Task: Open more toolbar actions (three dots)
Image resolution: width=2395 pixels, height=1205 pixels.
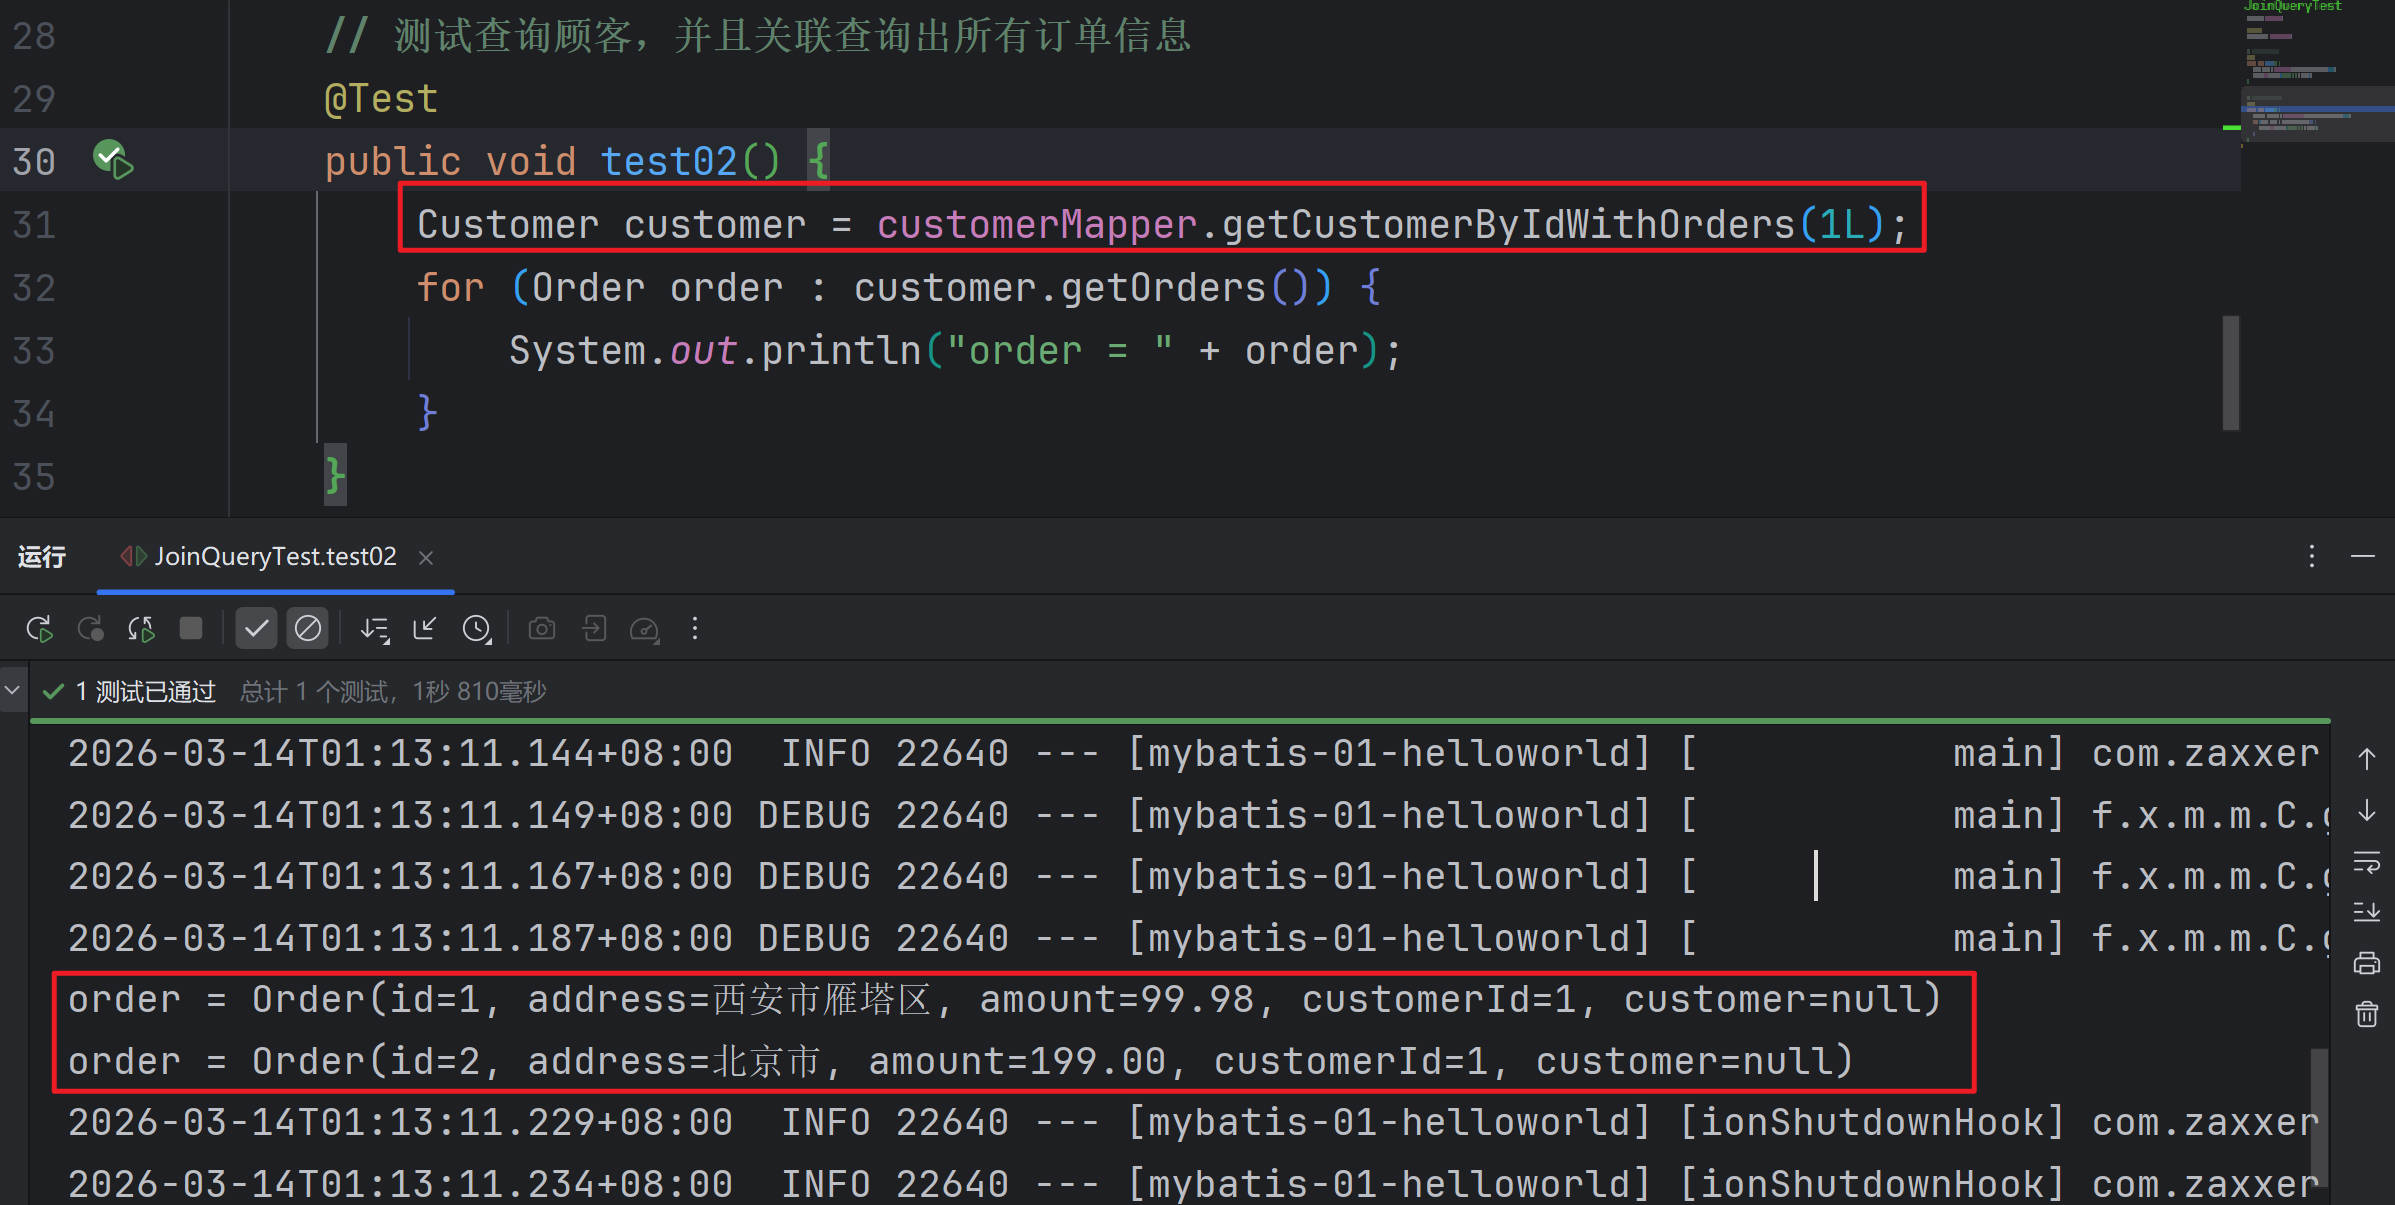Action: pos(695,629)
